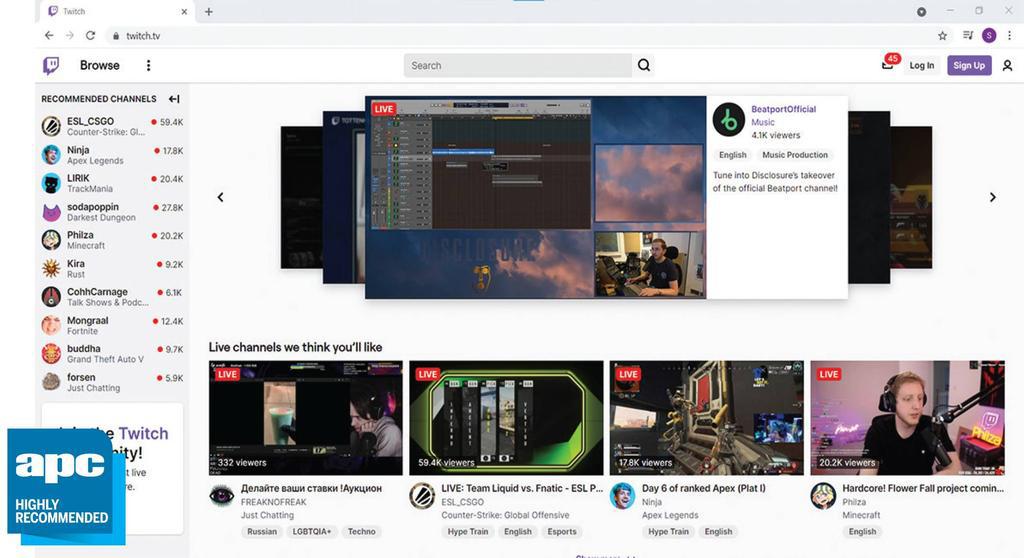Click the browser back arrow

pos(49,35)
